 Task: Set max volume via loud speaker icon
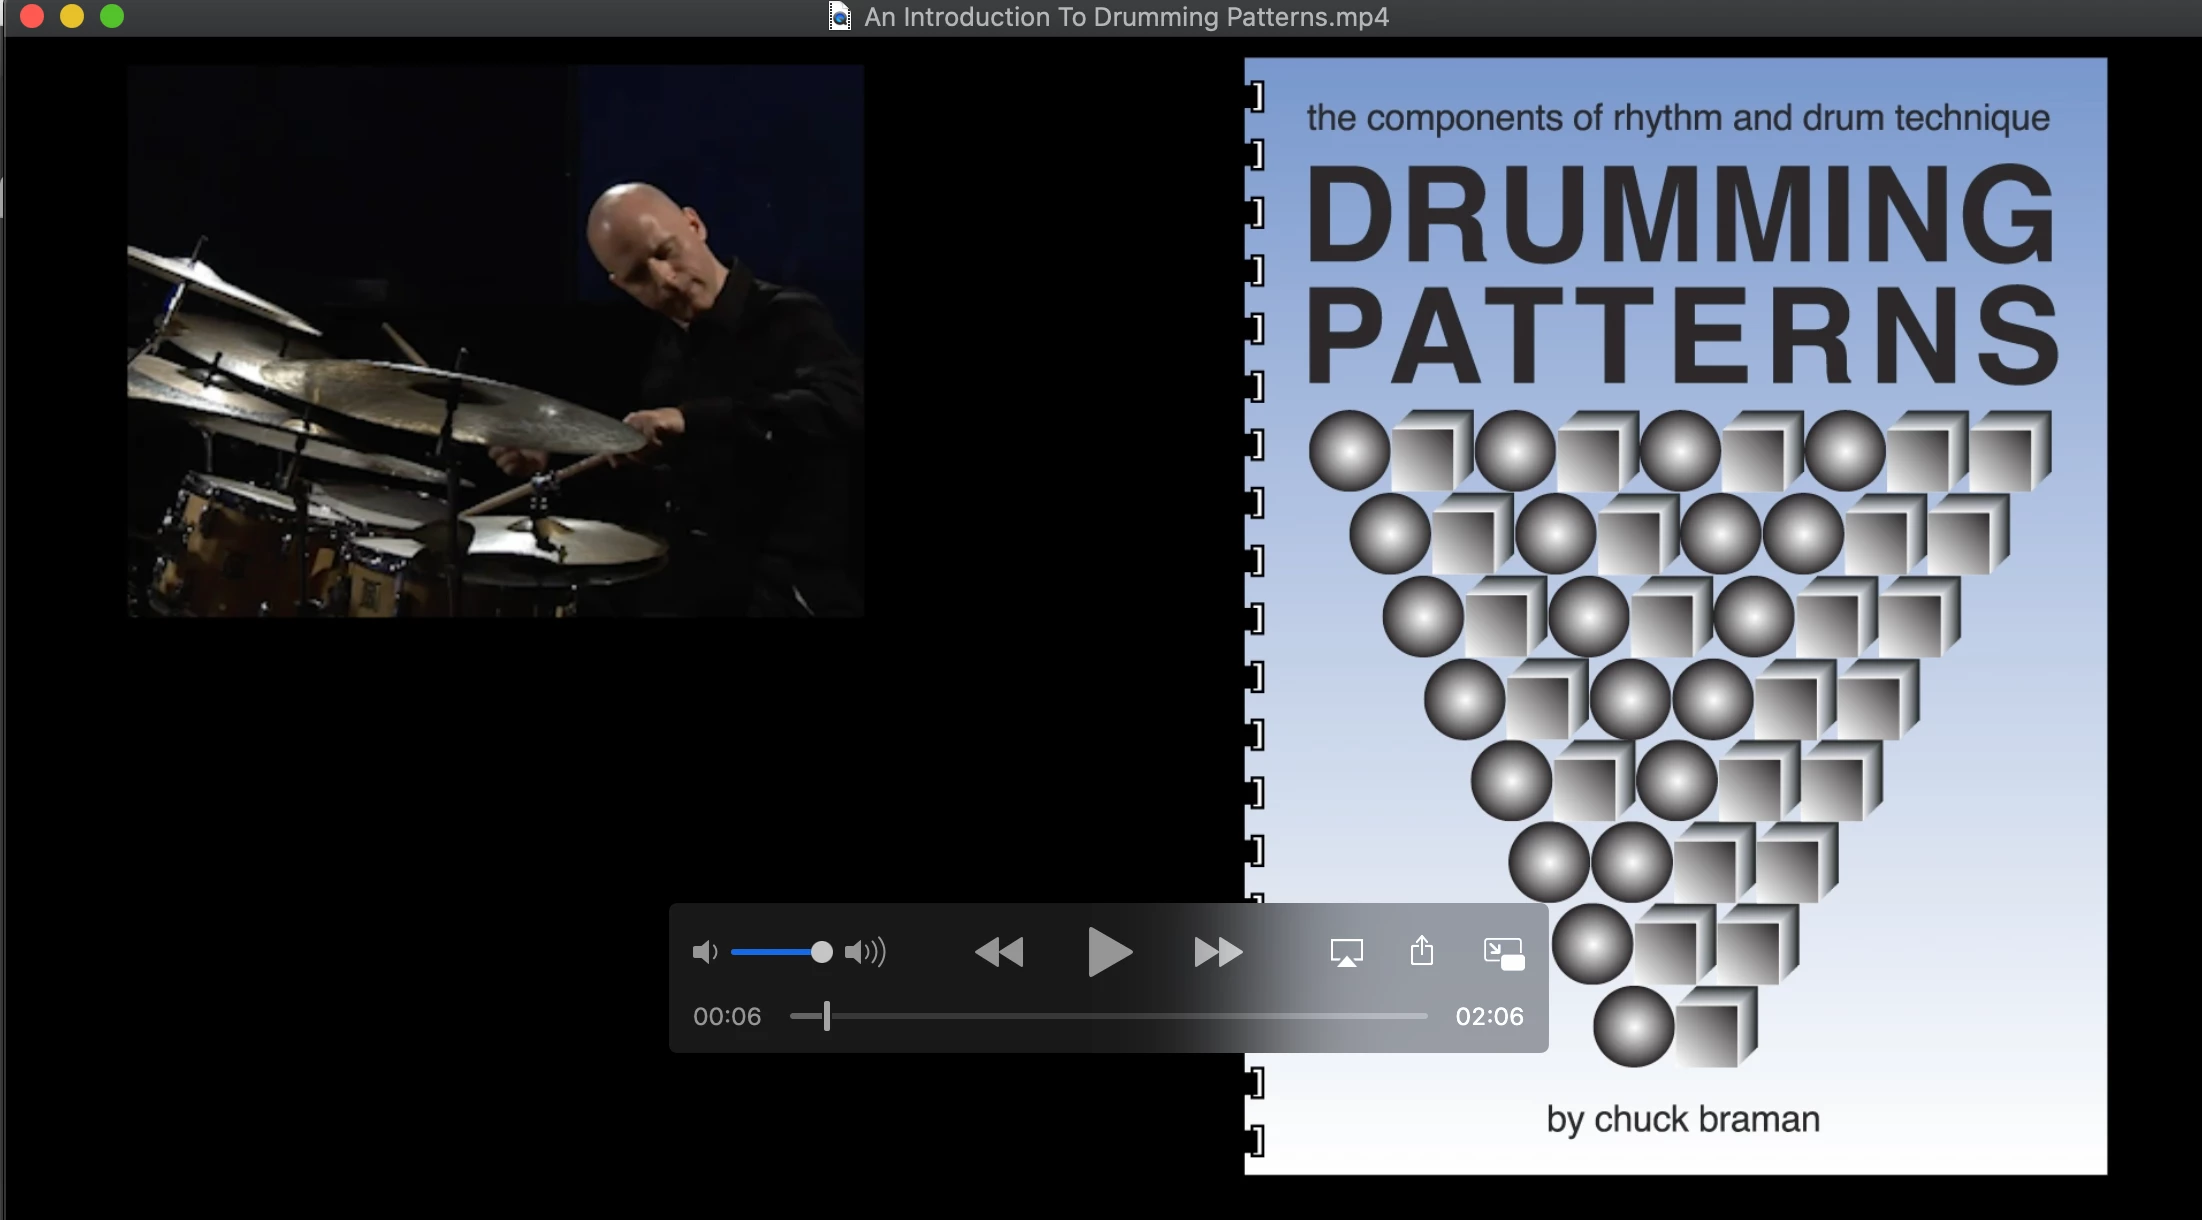[866, 952]
